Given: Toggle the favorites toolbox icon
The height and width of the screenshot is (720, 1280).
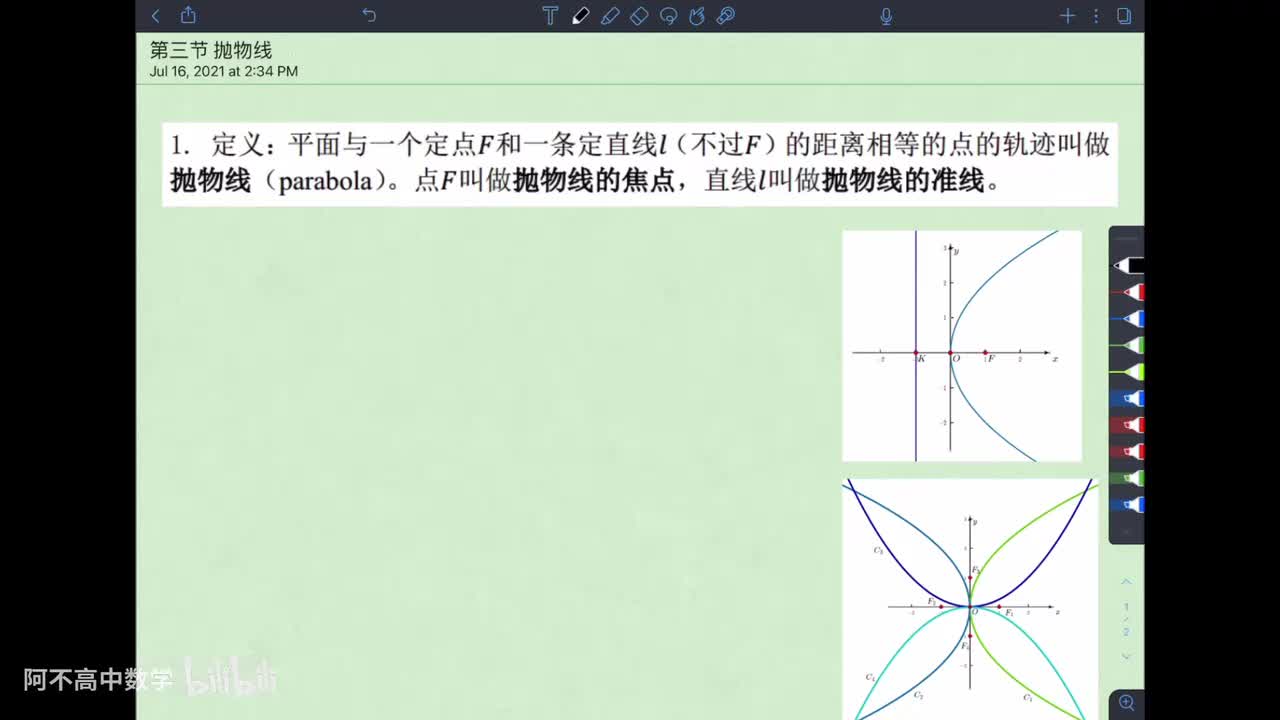Looking at the screenshot, I should (x=726, y=15).
